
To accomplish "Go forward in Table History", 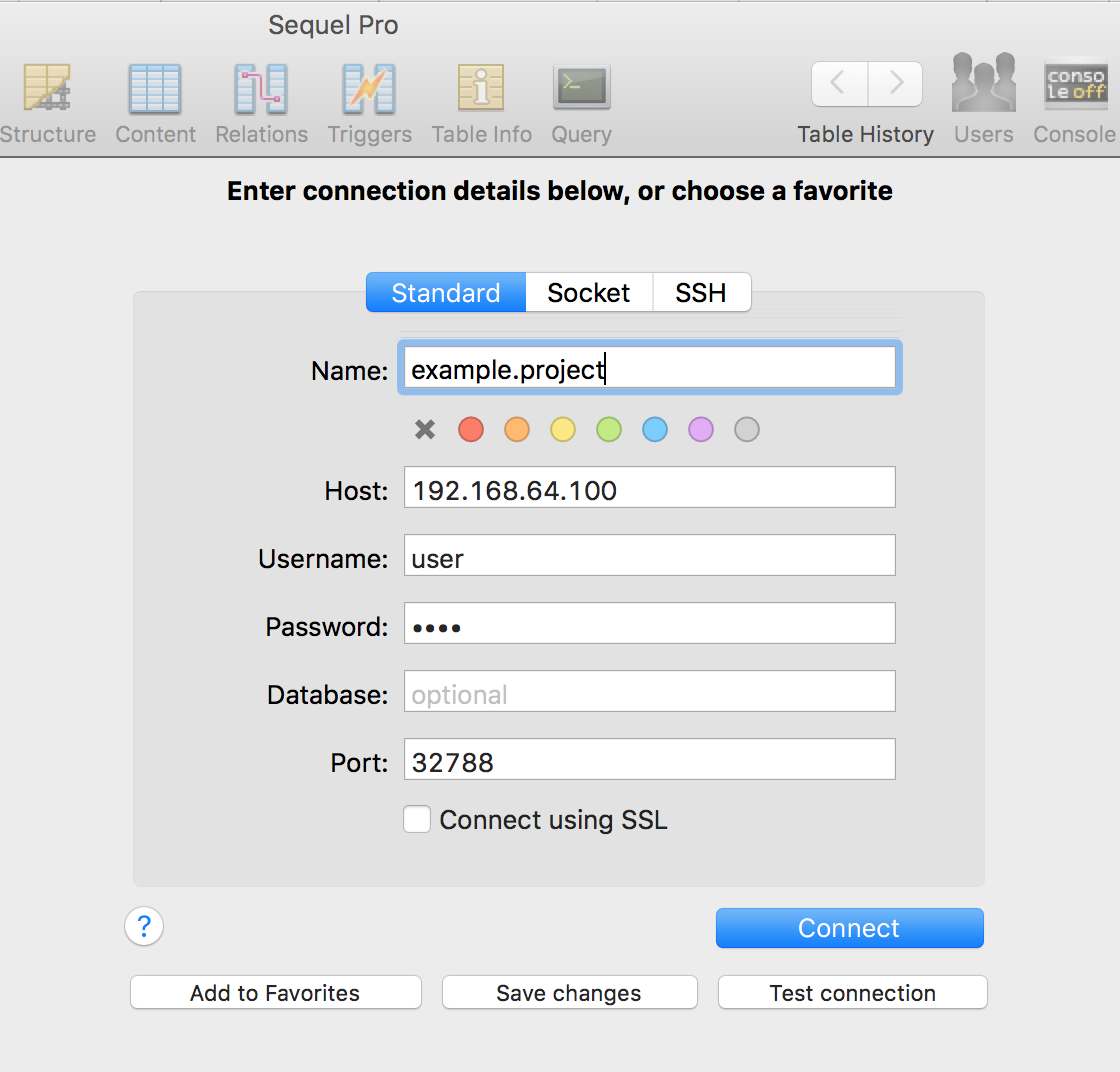I will 895,84.
